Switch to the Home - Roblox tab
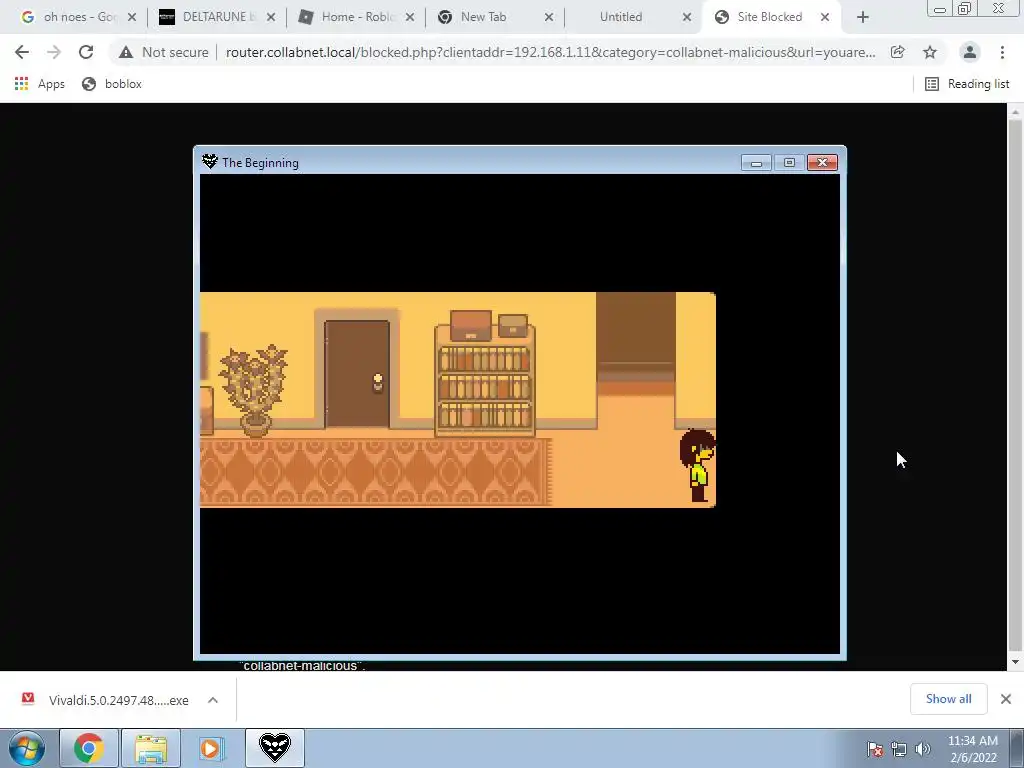 [355, 17]
